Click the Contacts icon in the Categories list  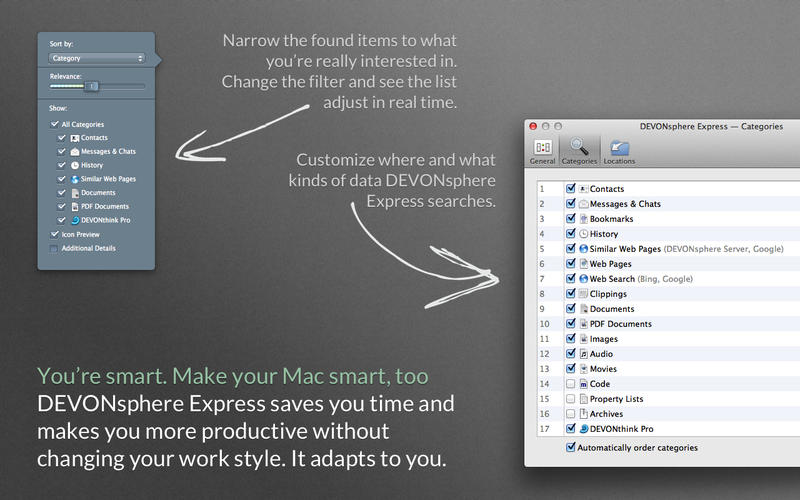[x=584, y=189]
